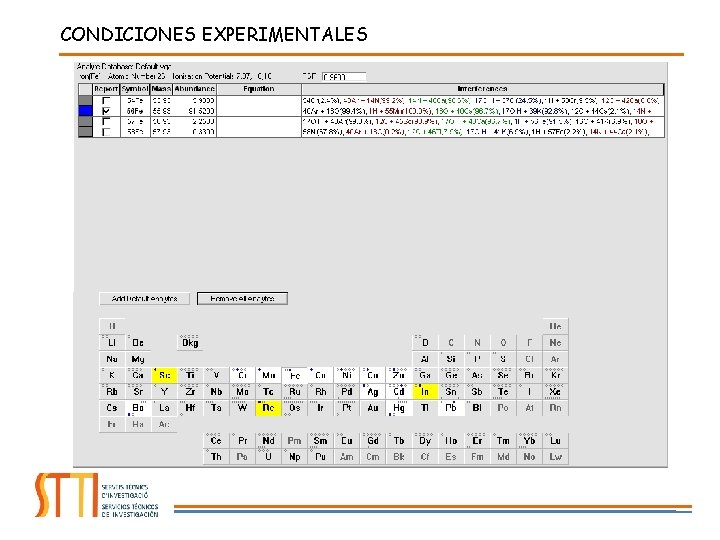
Task: Select the Tl element button
Action: [425, 408]
